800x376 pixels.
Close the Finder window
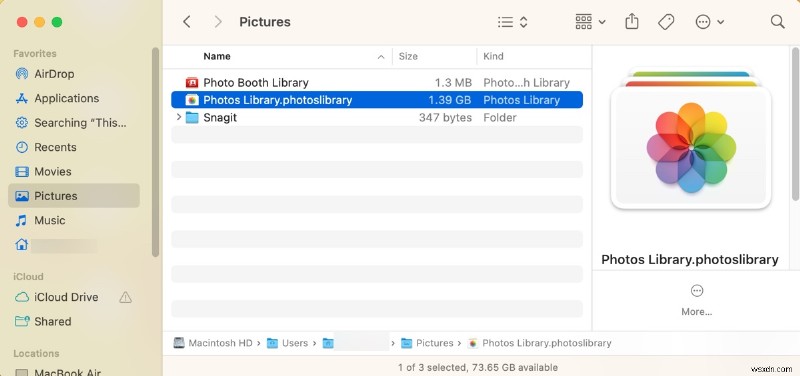22,22
